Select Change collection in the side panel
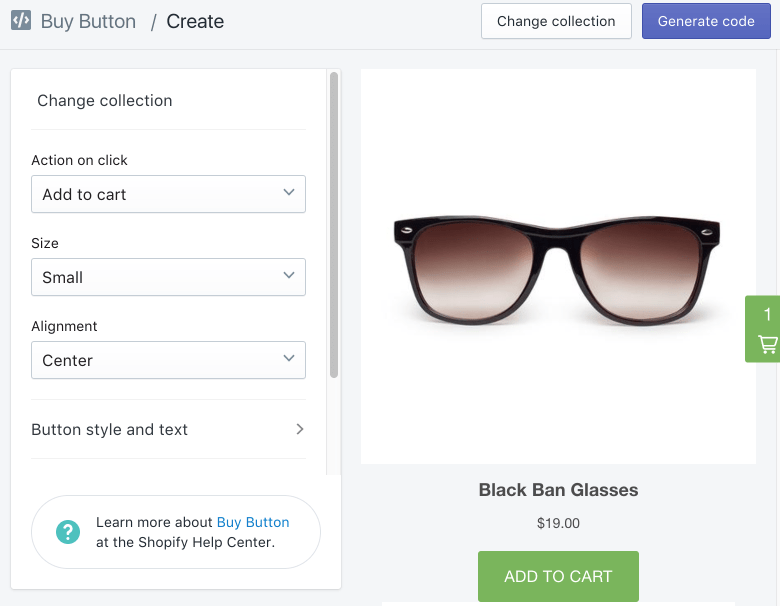780x606 pixels. pos(104,101)
